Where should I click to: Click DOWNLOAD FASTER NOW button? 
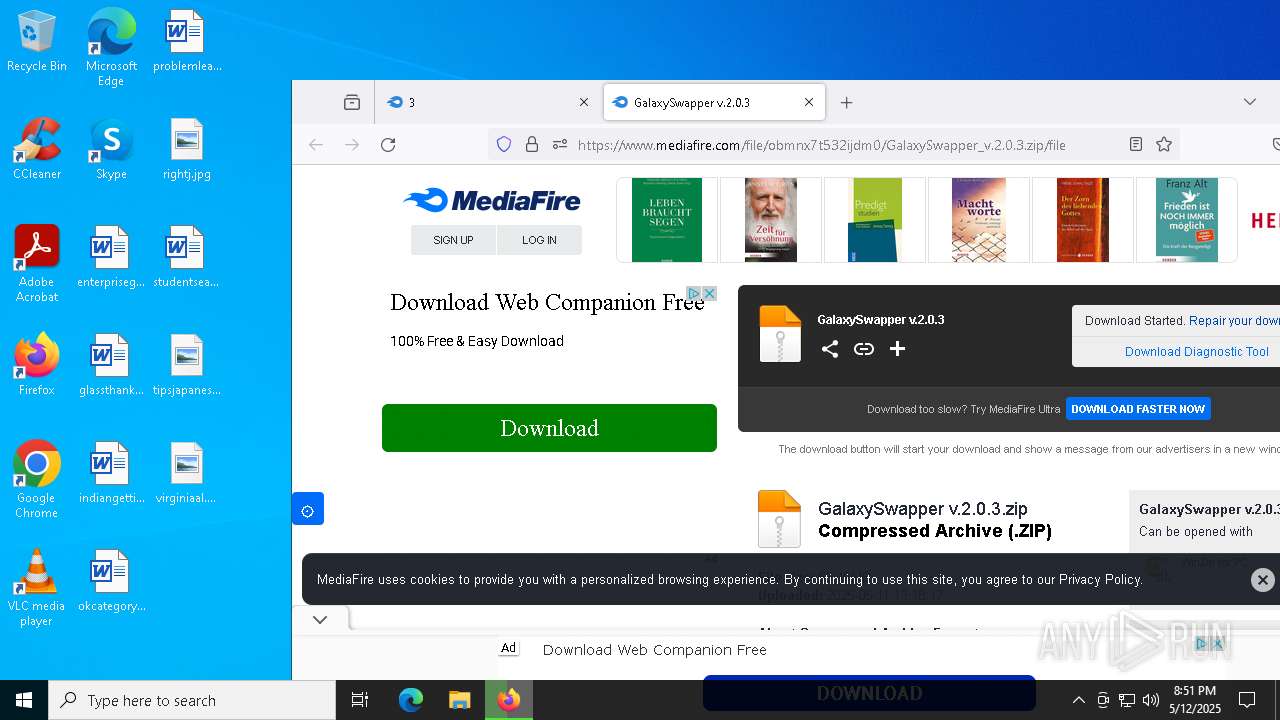tap(1138, 409)
